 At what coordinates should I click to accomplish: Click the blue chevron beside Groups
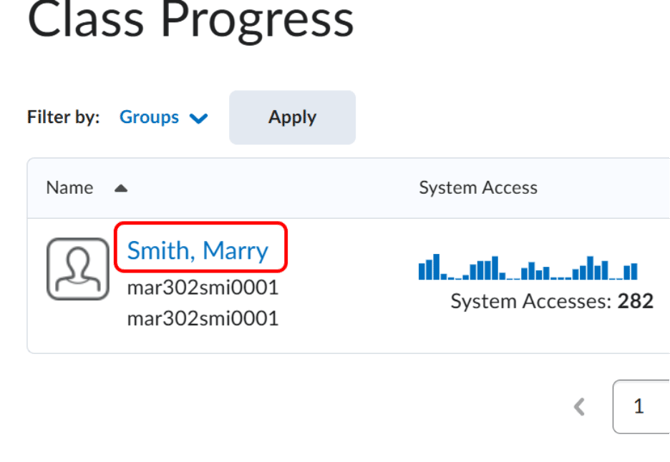coord(199,118)
